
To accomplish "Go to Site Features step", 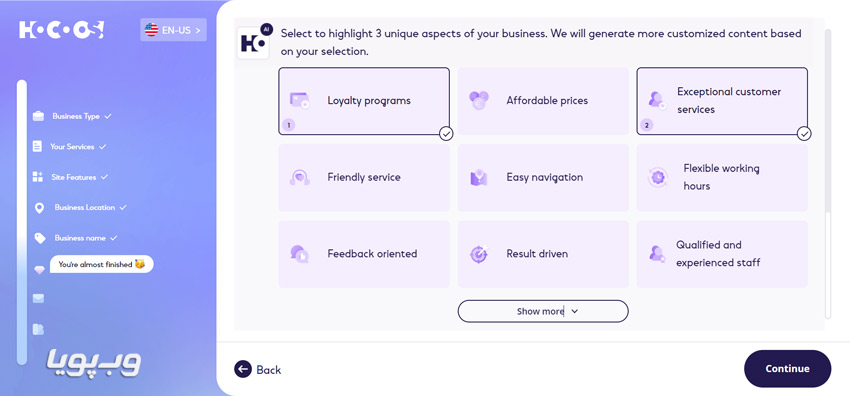I will (x=74, y=177).
